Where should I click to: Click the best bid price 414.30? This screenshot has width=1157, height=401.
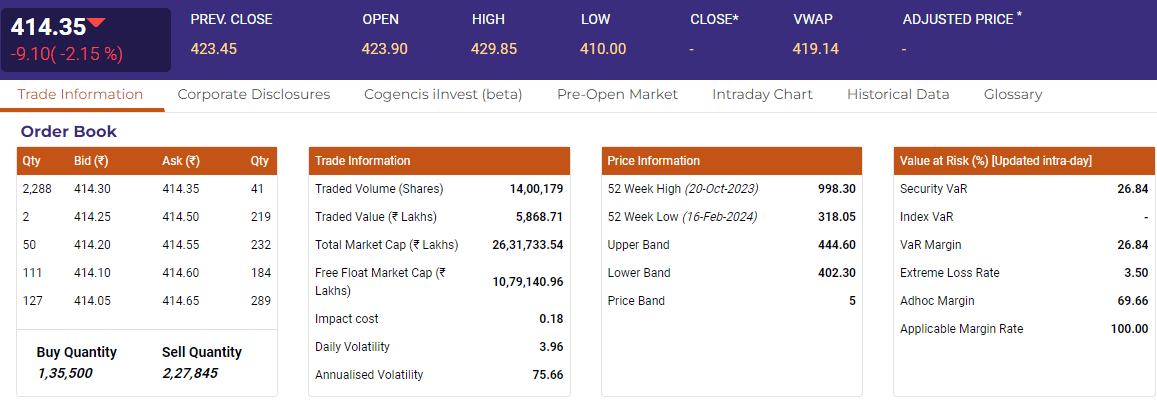point(92,188)
